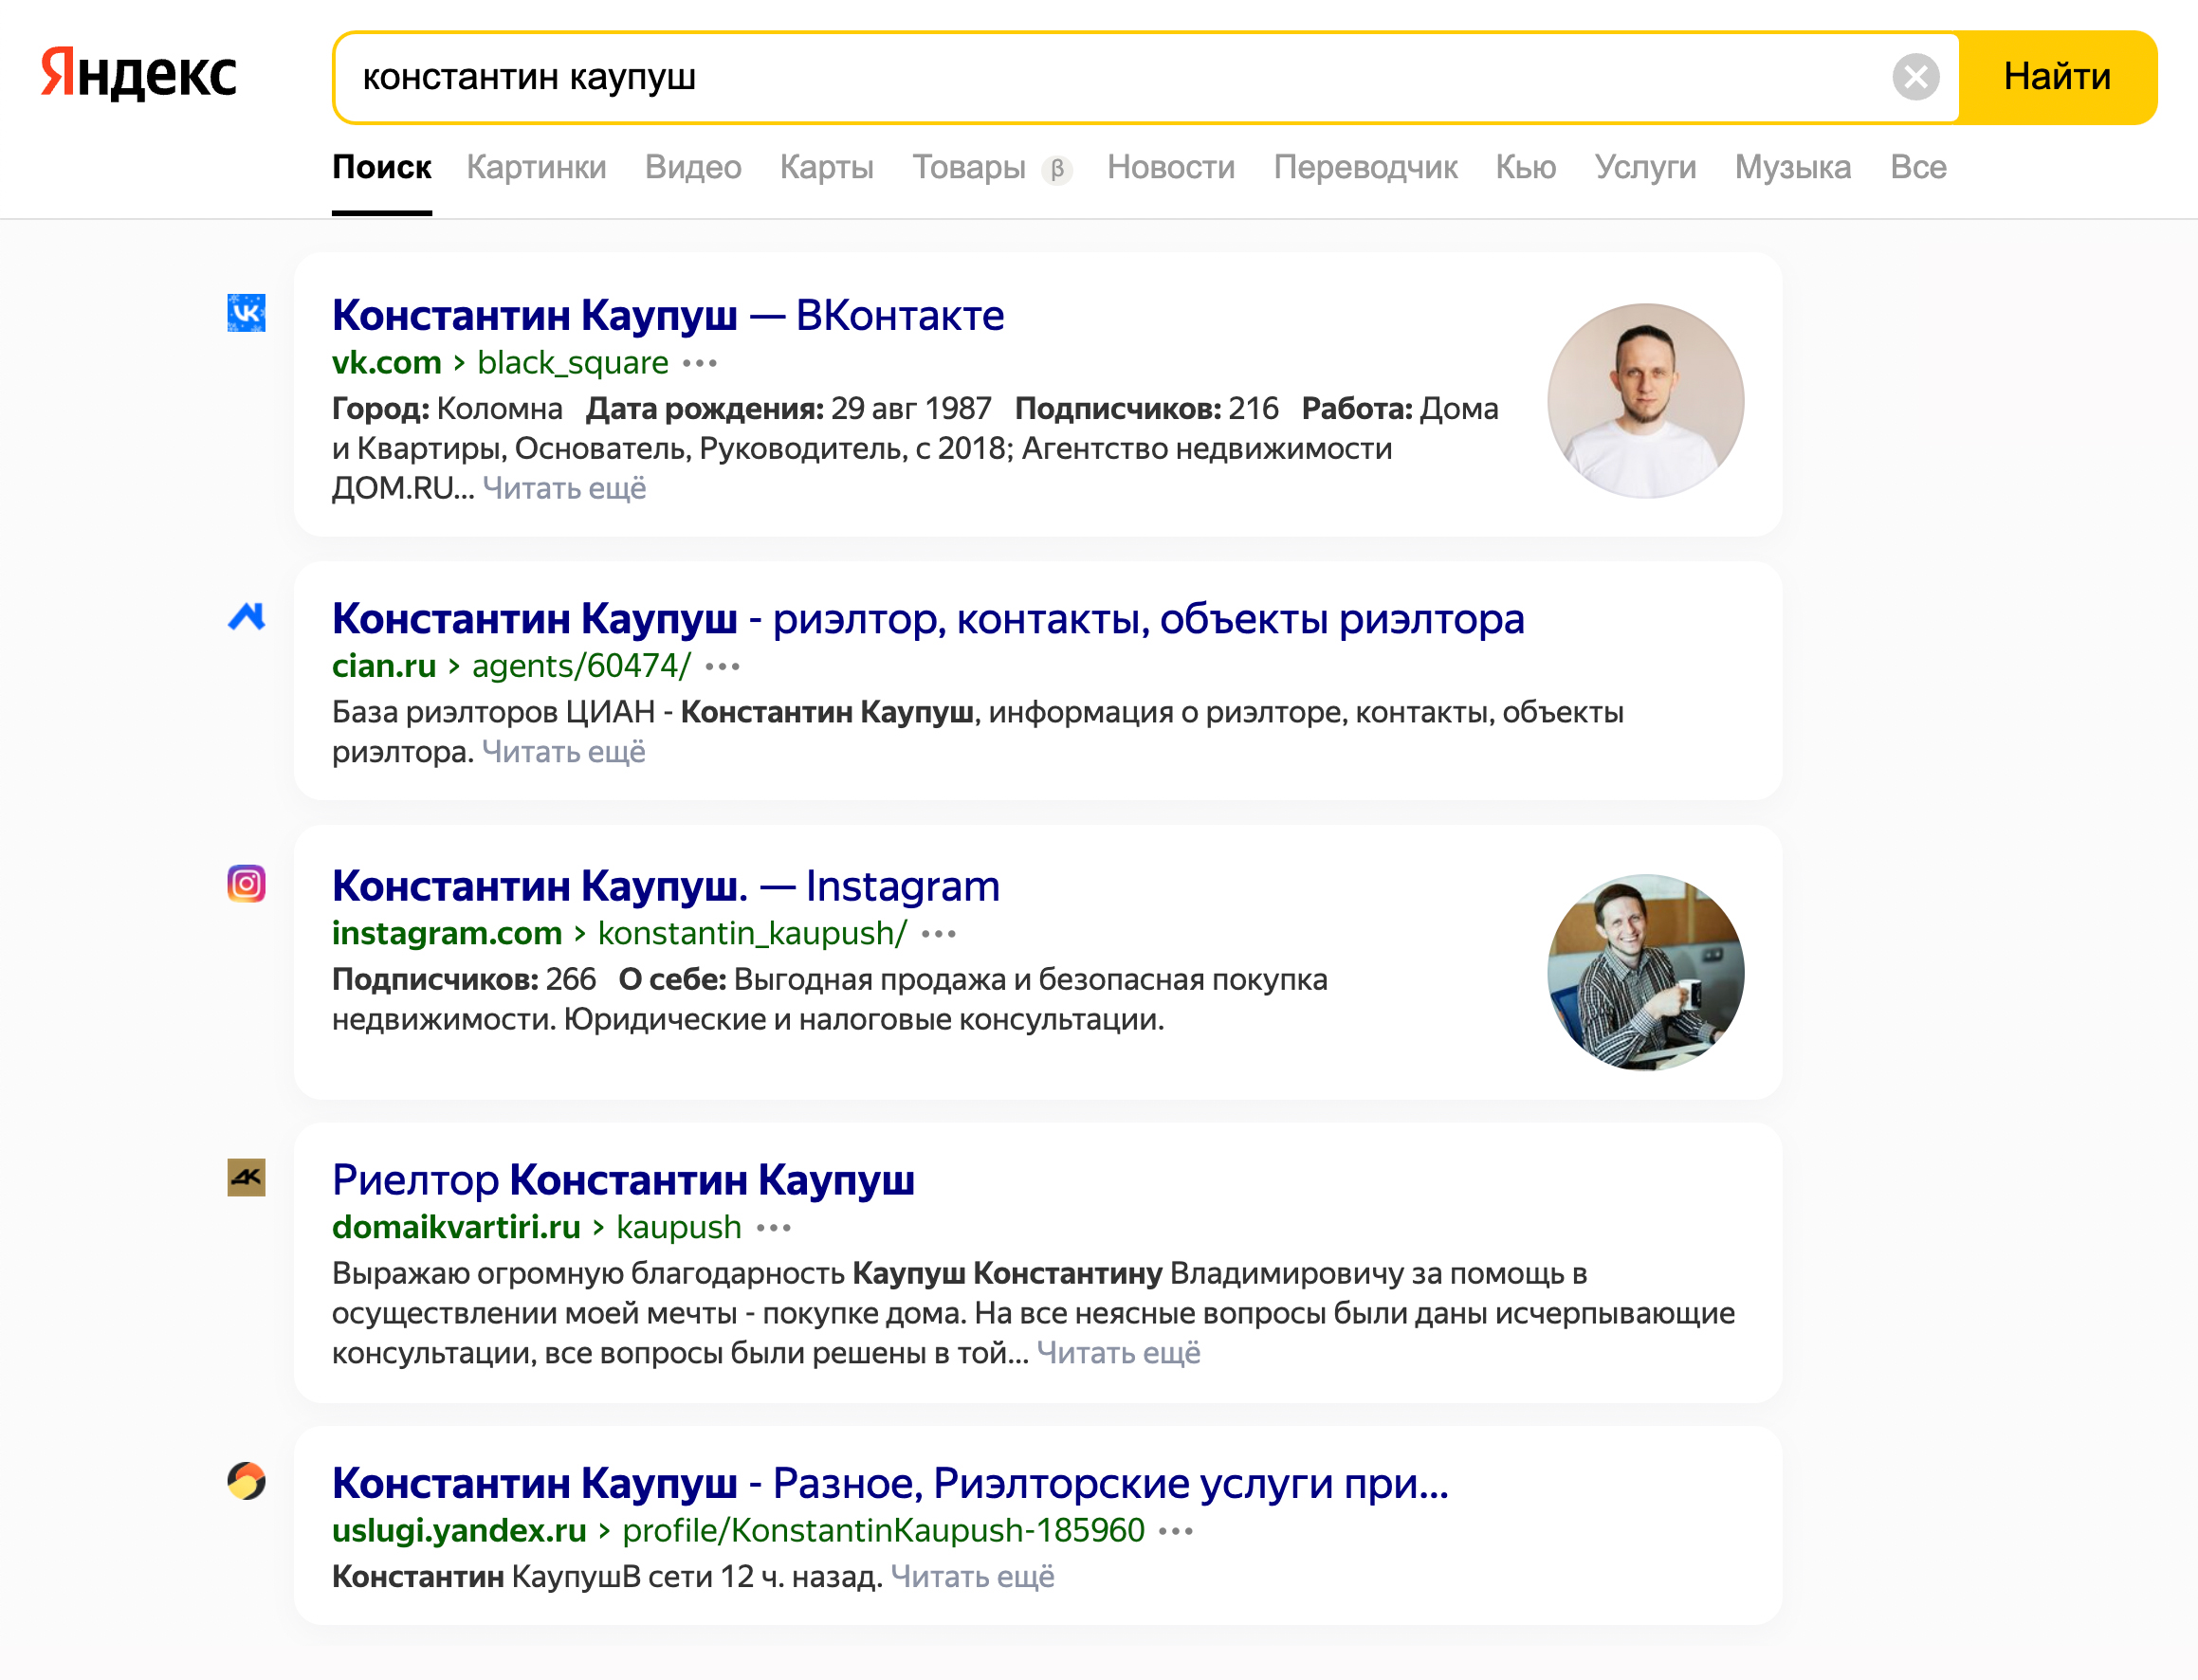Click the domaikvartiri favicon icon

point(246,1178)
